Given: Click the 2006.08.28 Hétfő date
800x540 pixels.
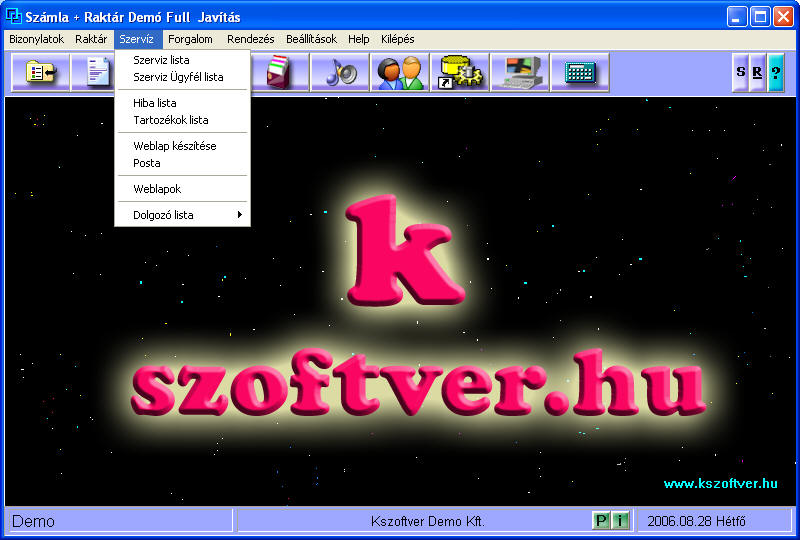Looking at the screenshot, I should (x=696, y=521).
